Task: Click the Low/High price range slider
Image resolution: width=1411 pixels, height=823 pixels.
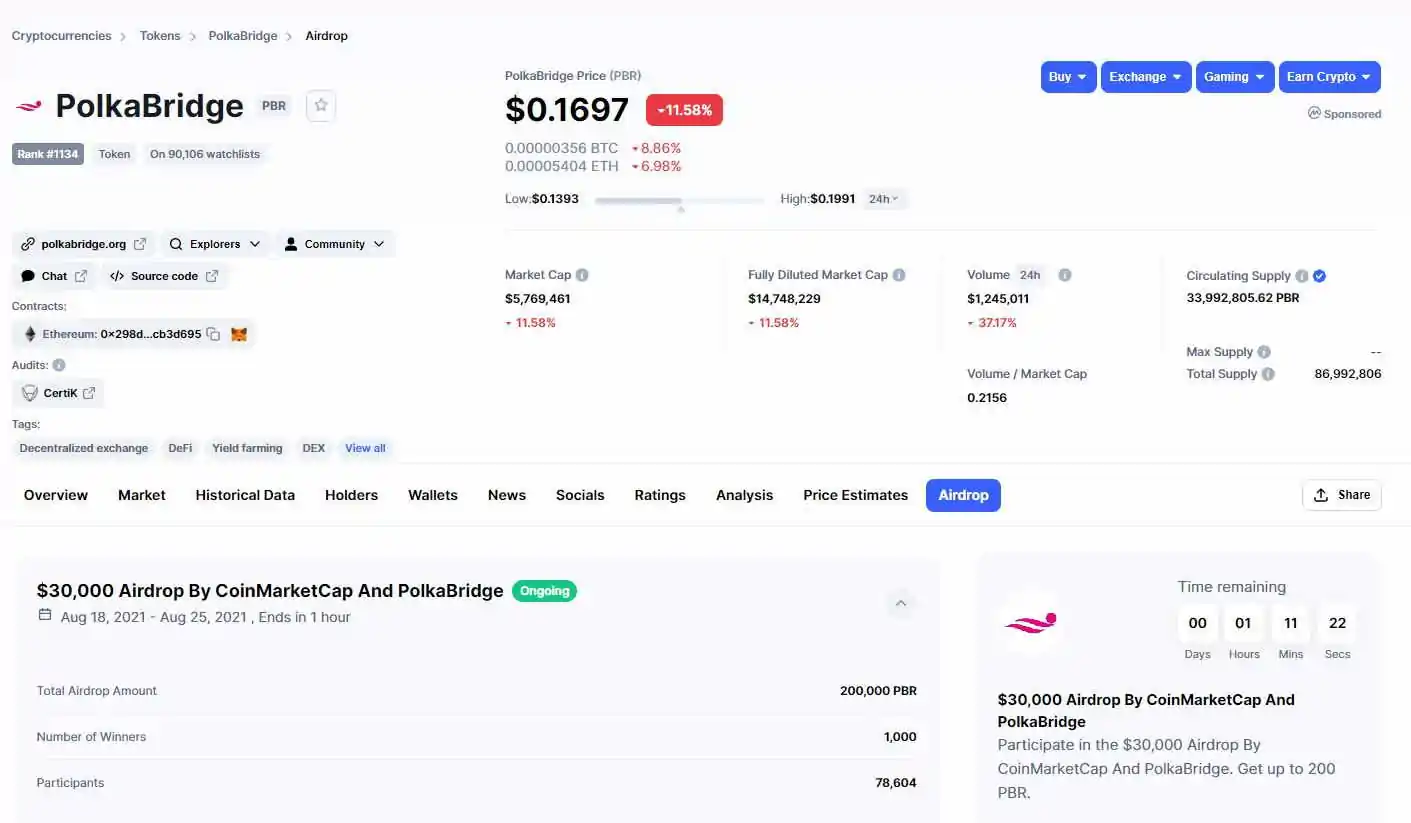Action: point(679,201)
